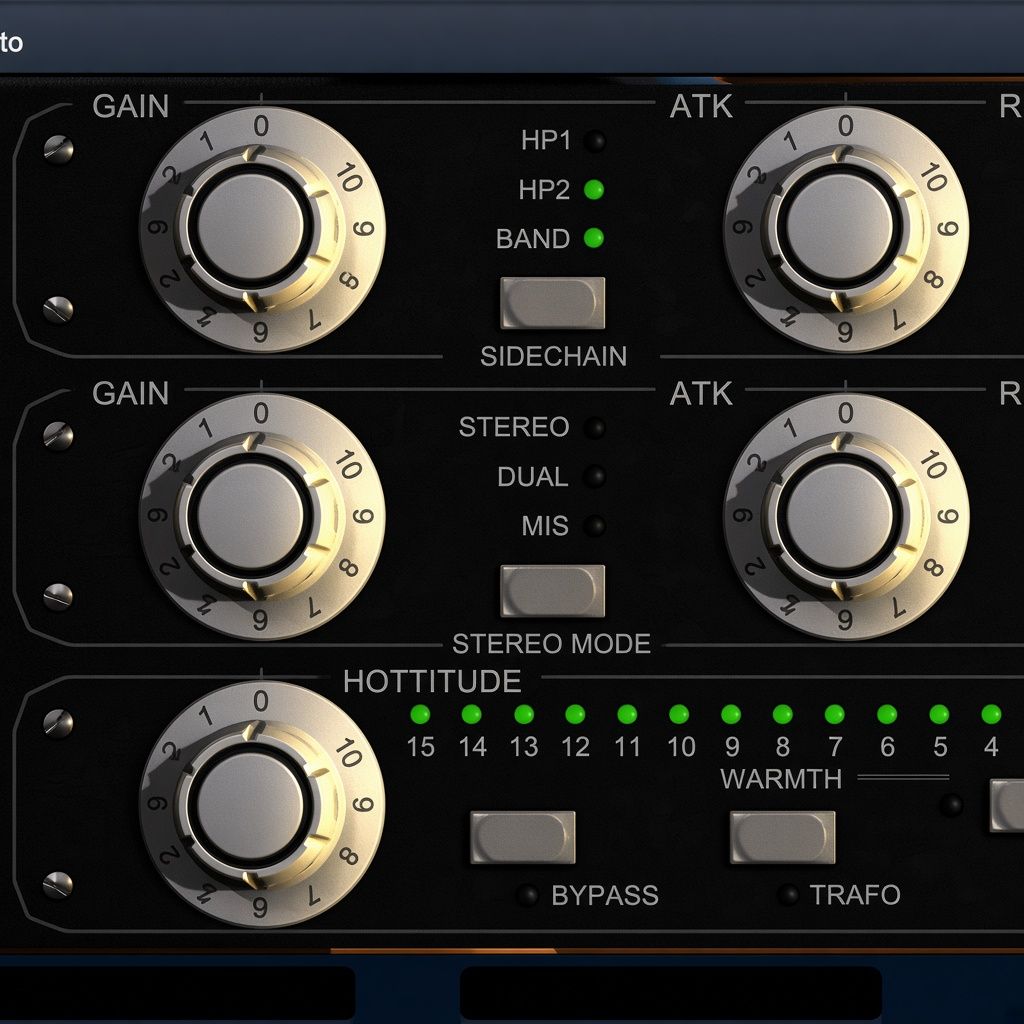Click the WARMTH label
The image size is (1024, 1024).
[x=781, y=778]
